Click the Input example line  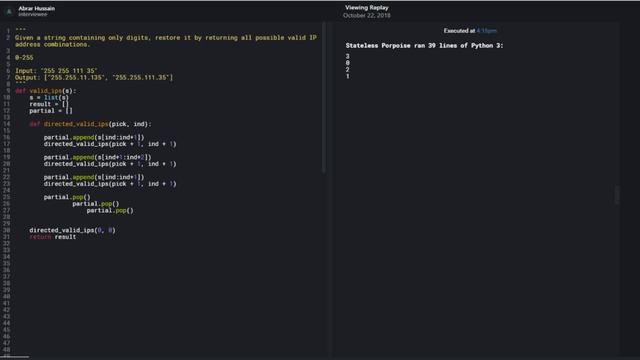tap(56, 71)
